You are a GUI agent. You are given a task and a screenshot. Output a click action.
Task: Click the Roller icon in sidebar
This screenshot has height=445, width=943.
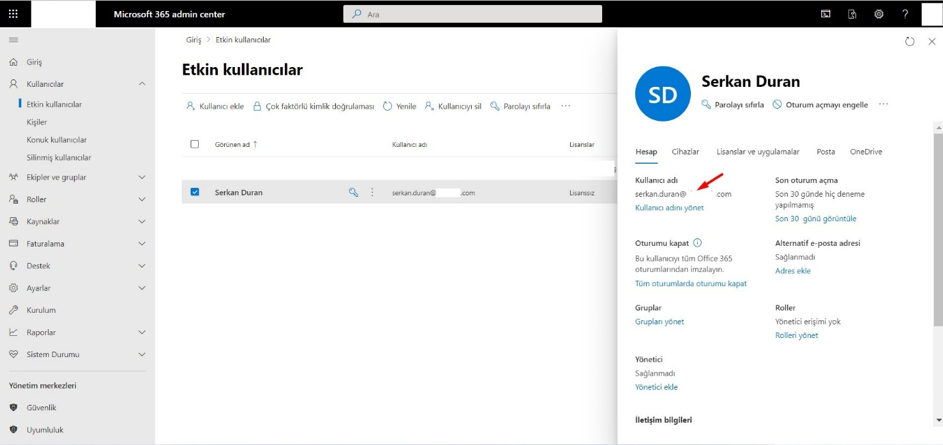(x=14, y=199)
